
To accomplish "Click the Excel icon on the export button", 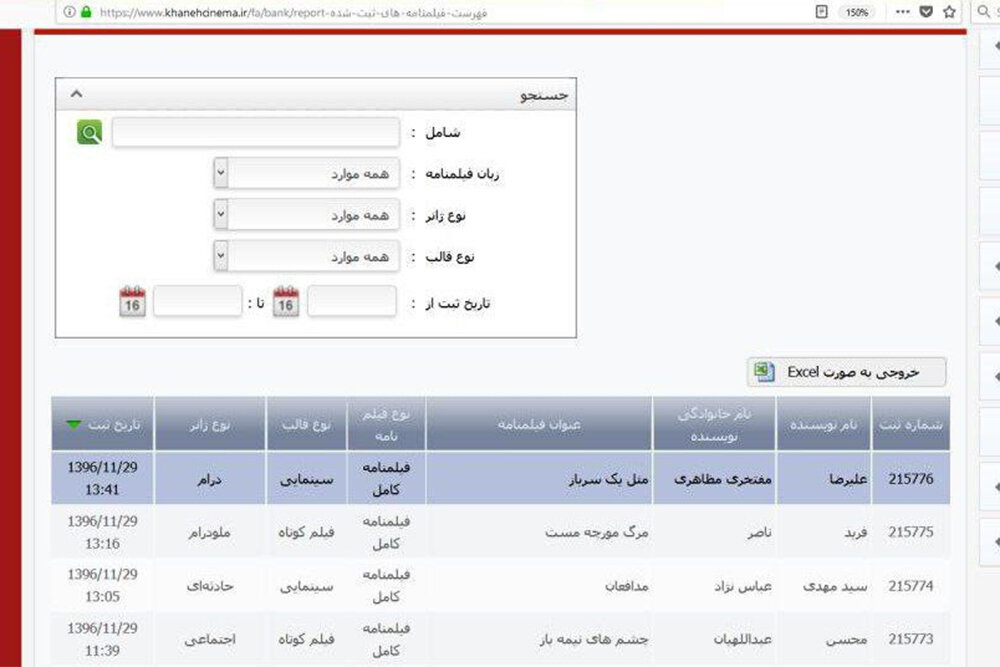I will 764,371.
